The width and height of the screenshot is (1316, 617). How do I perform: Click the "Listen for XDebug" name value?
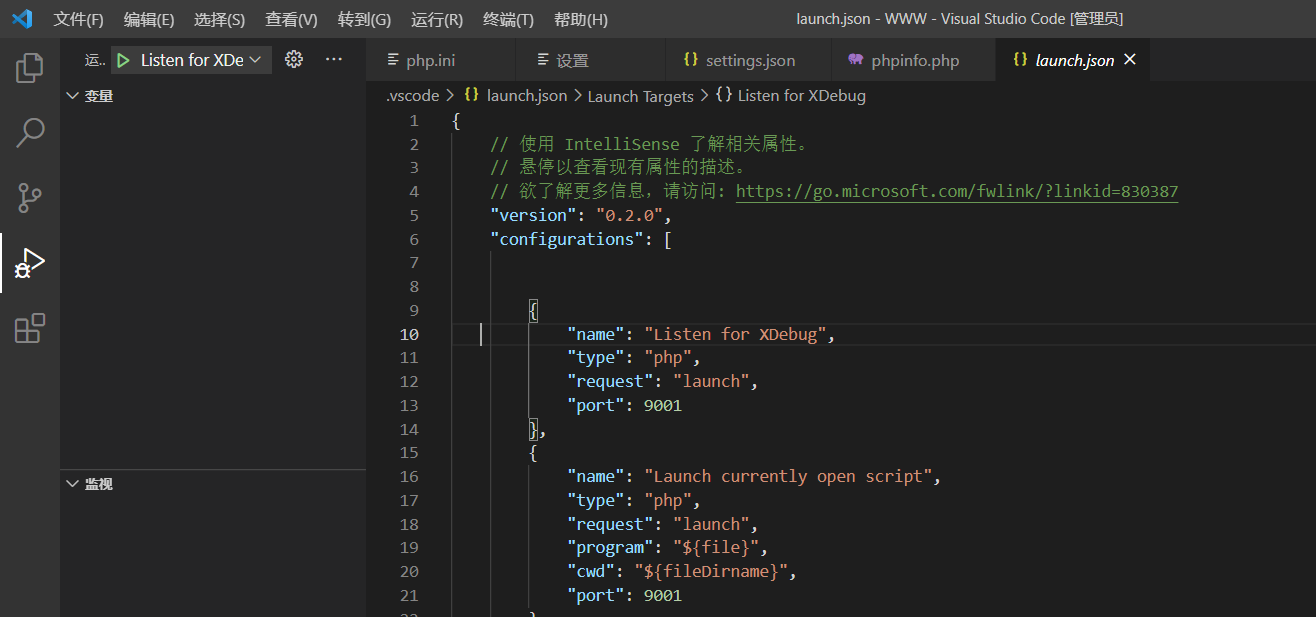click(x=735, y=334)
